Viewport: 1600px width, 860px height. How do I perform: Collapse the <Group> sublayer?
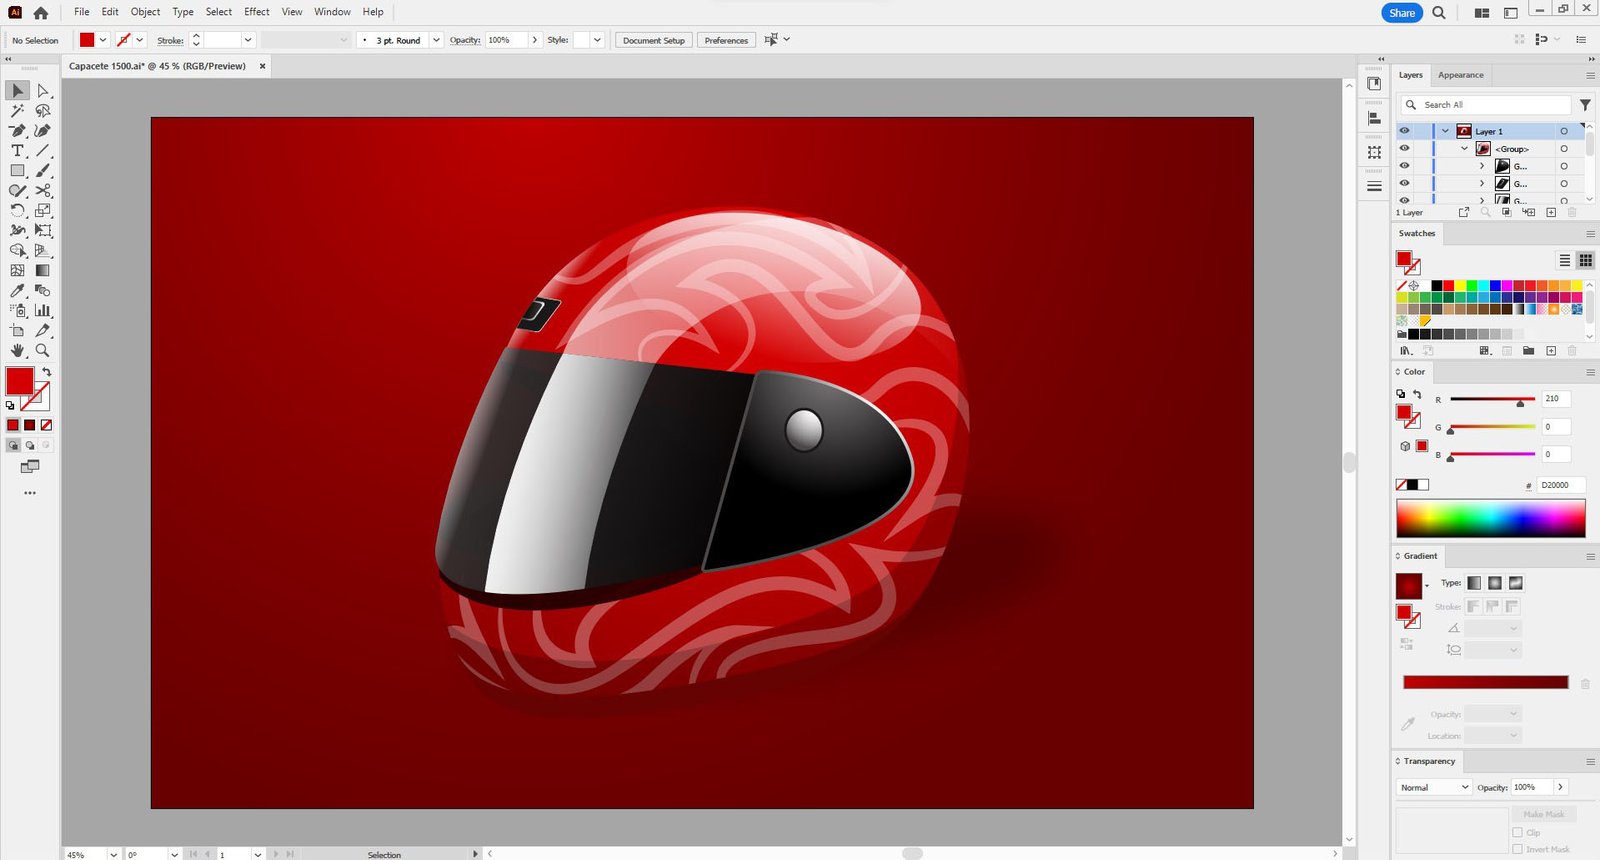point(1465,149)
